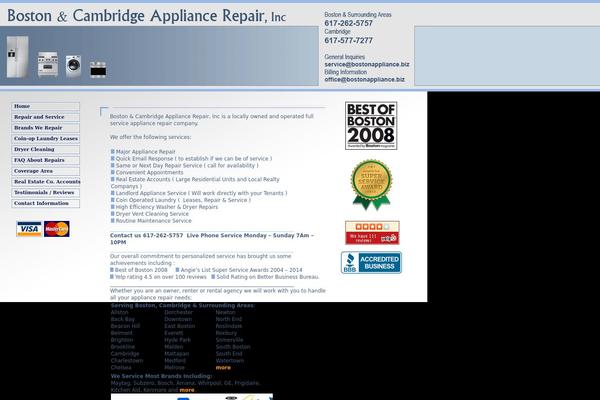This screenshot has height=400, width=600.
Task: Click the 'Landlord Appliance Service' bullet text
Action: pos(201,193)
